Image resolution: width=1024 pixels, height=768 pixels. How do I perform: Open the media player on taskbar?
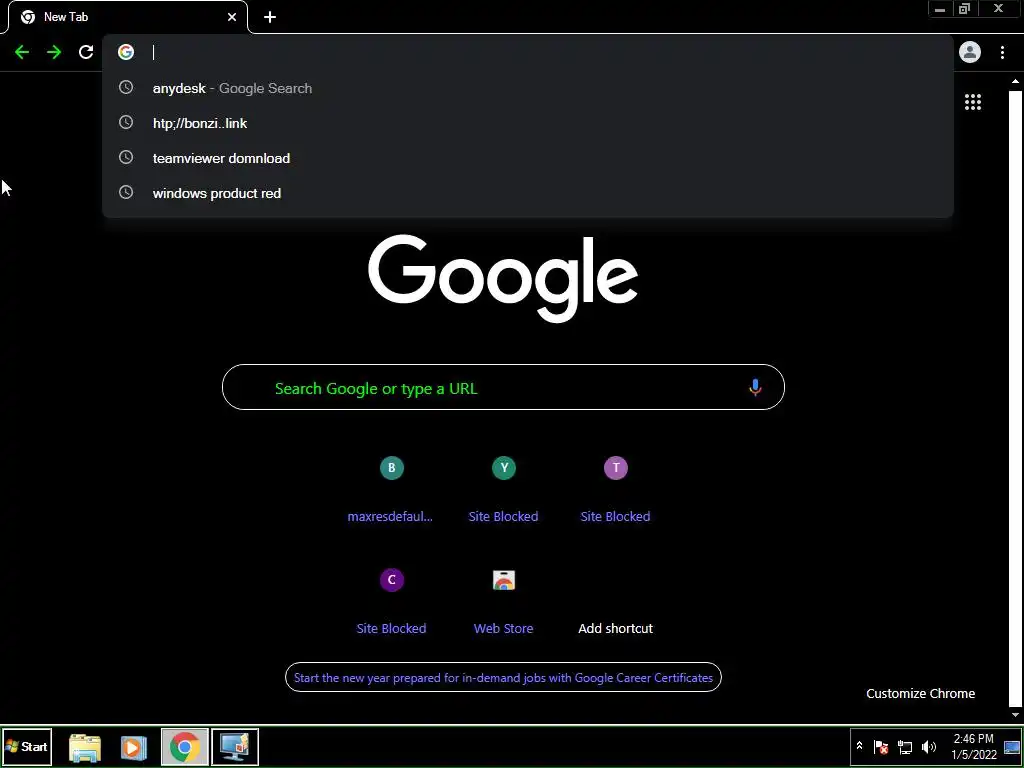tap(133, 747)
